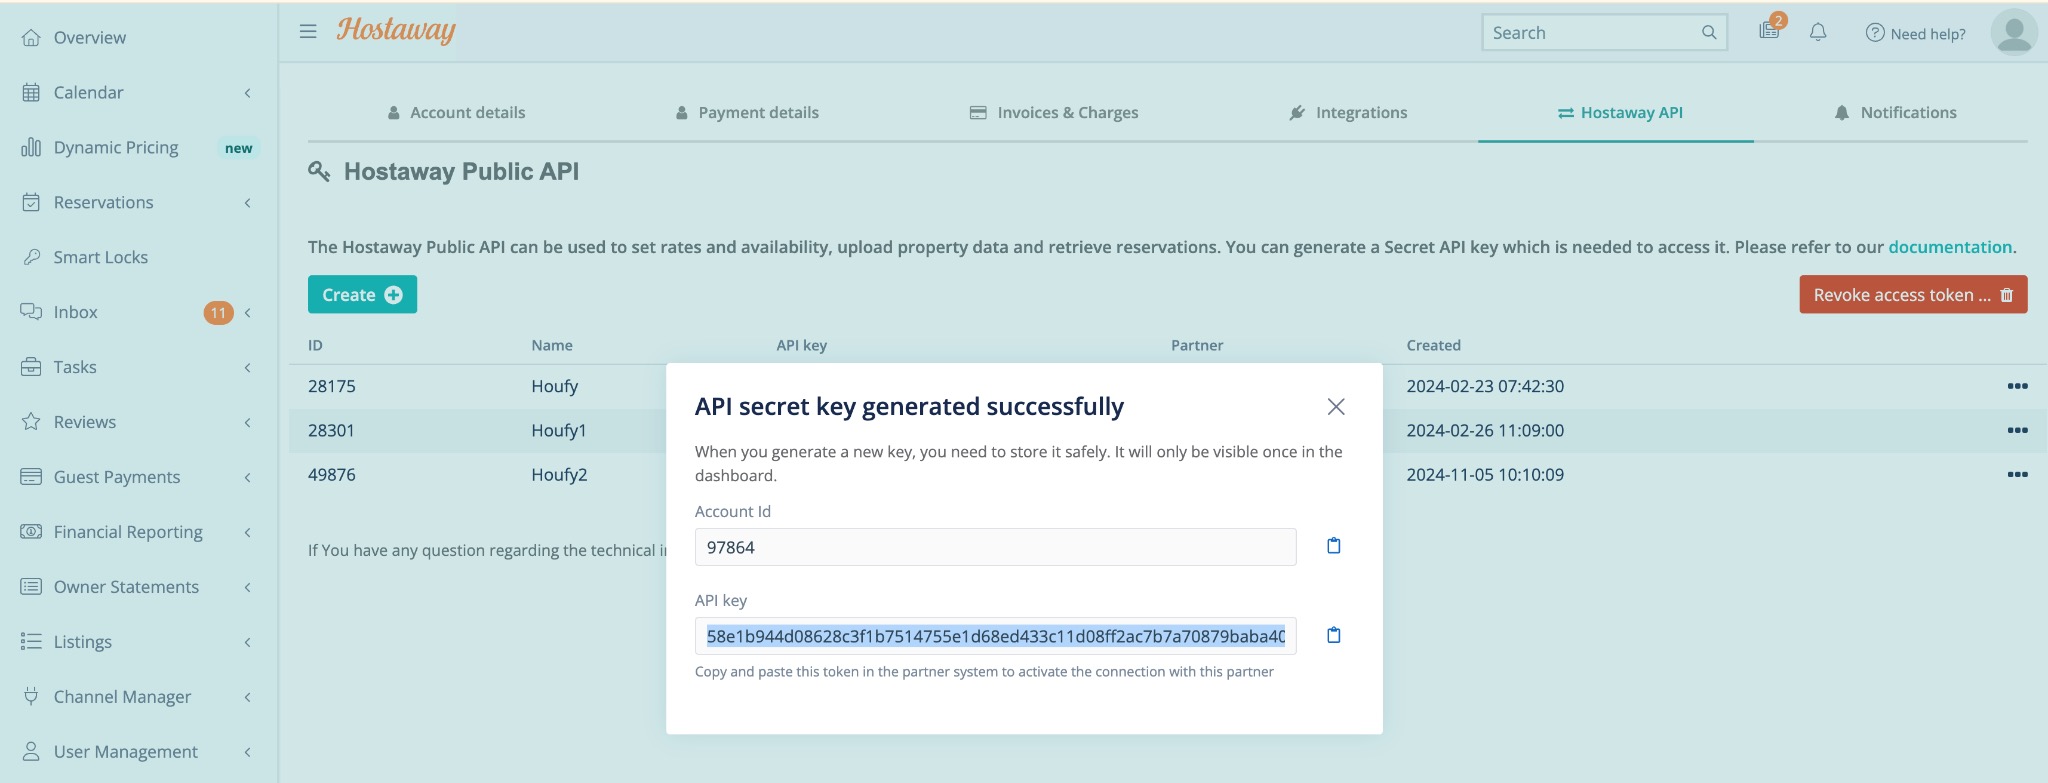Image resolution: width=2048 pixels, height=783 pixels.
Task: Click the Financial Reporting money icon
Action: point(31,532)
